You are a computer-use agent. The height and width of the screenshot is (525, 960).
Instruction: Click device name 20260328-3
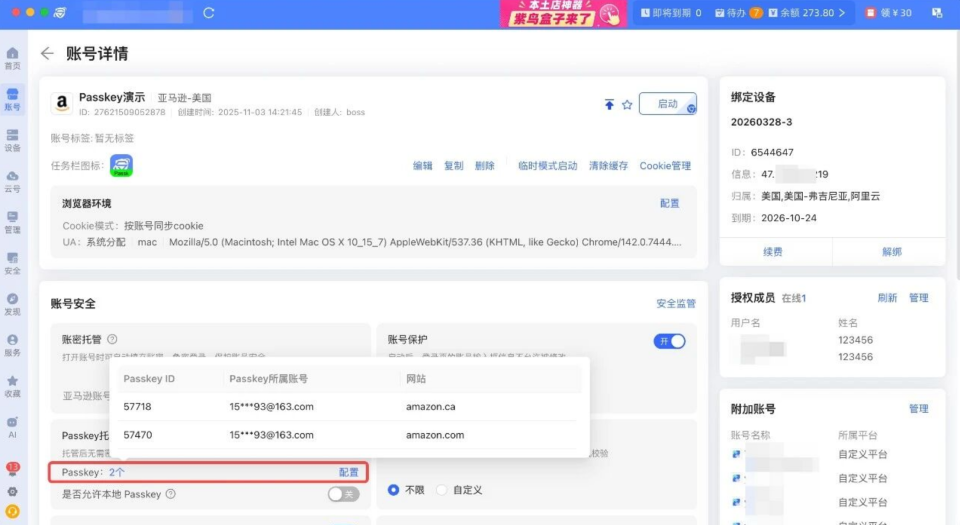[x=761, y=122]
